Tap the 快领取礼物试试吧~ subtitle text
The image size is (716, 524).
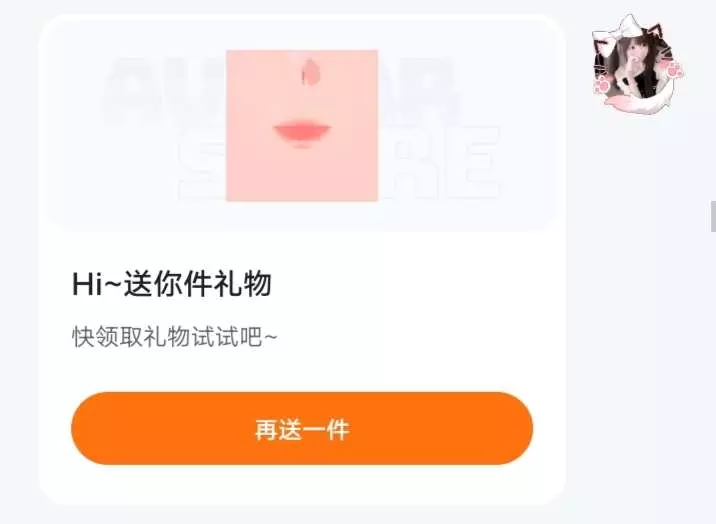point(174,337)
